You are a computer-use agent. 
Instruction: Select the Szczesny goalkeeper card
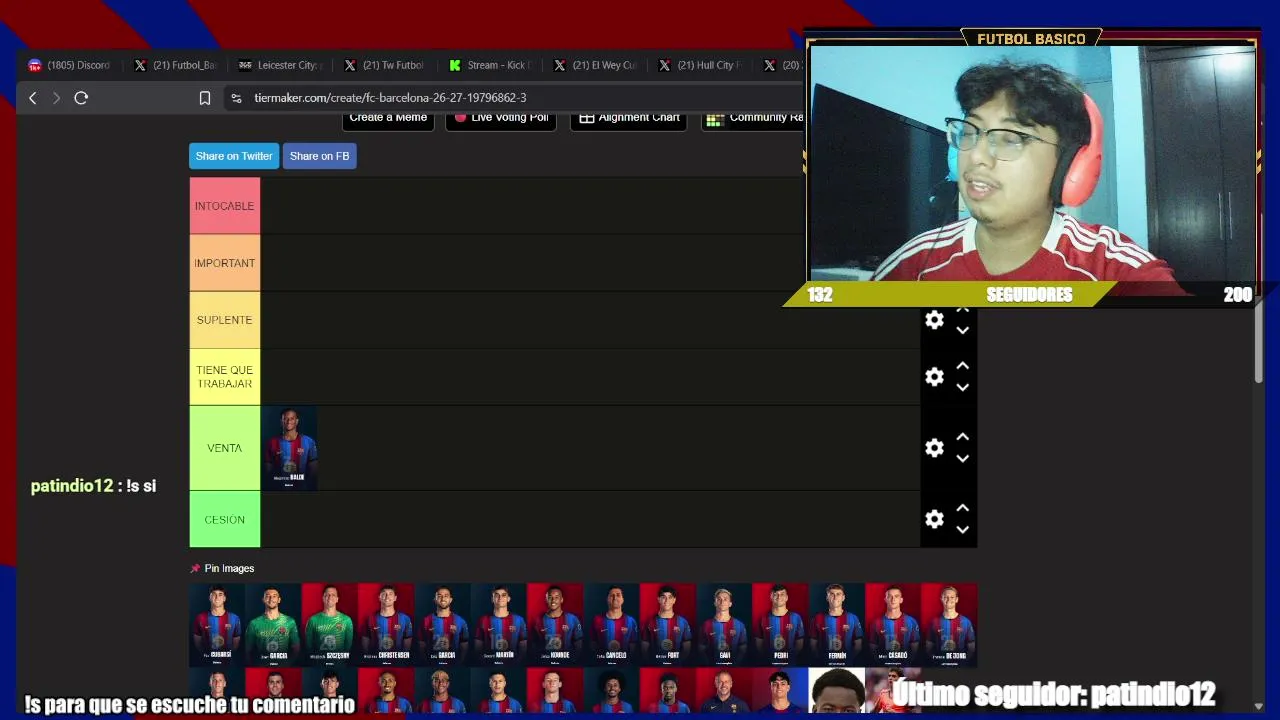pyautogui.click(x=329, y=625)
